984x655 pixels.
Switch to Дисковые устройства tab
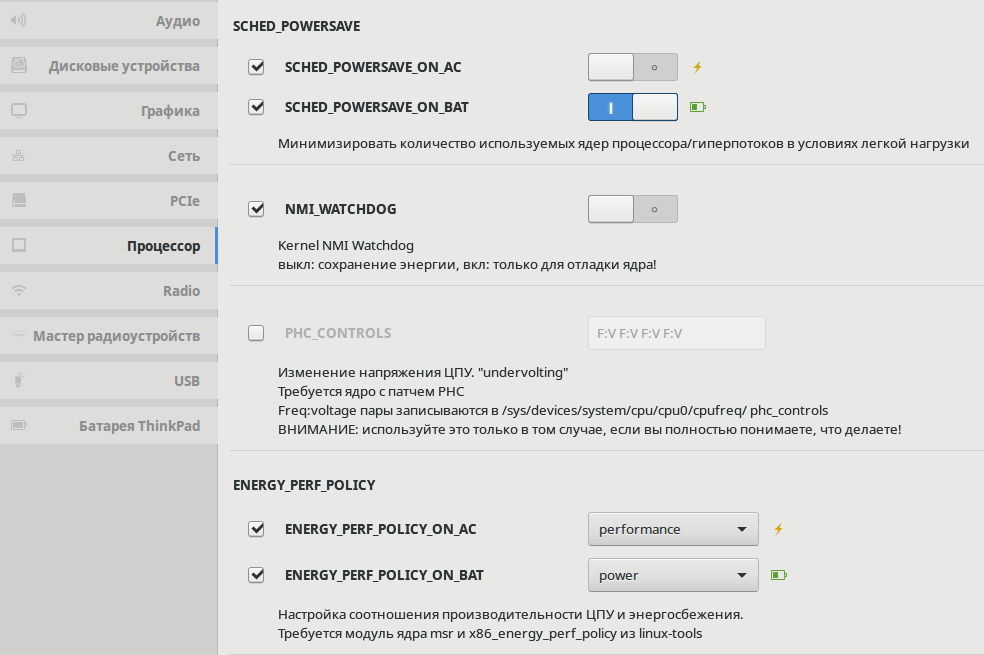click(109, 65)
